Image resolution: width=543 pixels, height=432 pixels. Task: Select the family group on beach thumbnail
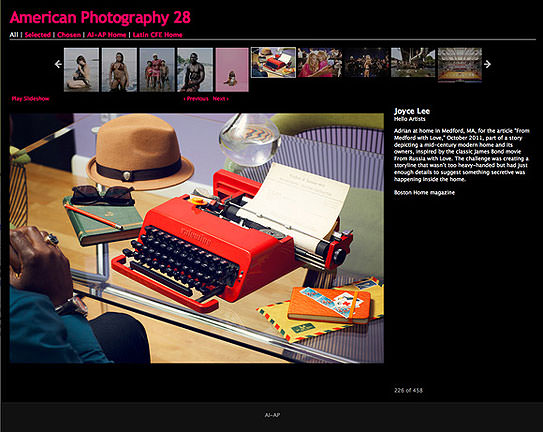pos(157,70)
